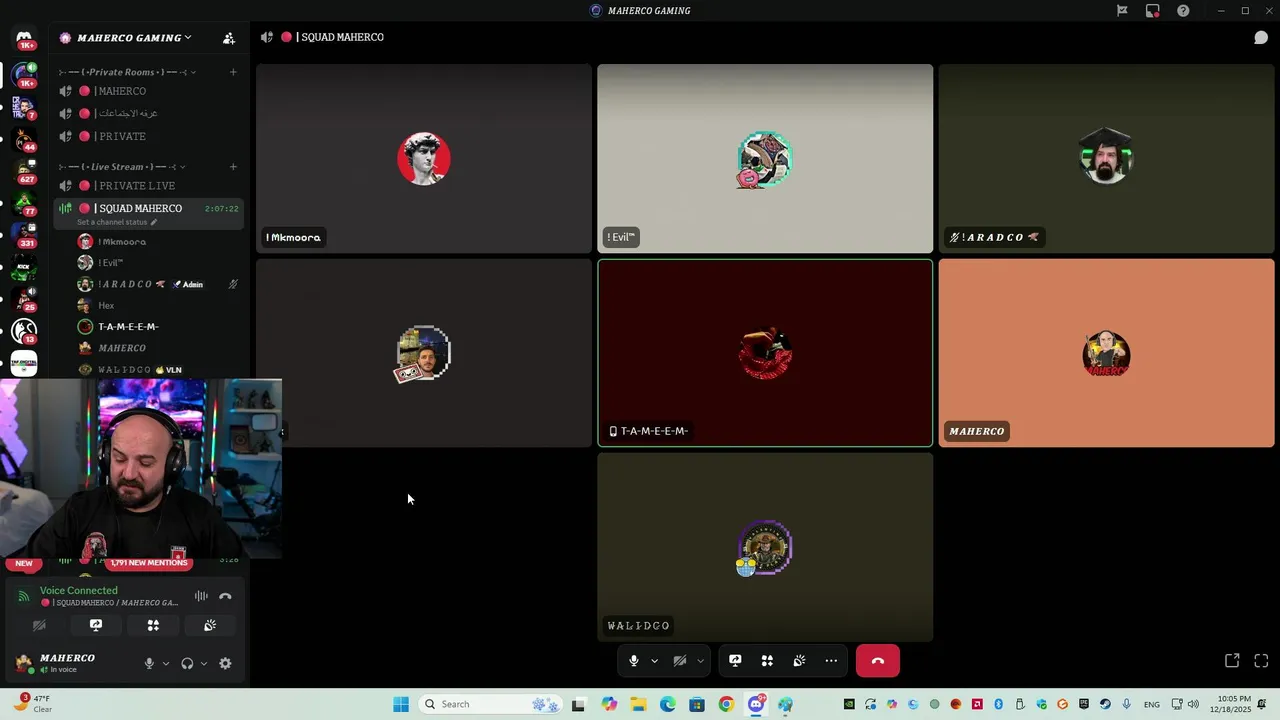Toggle deafen headphones in user panel
Screen dimensions: 1280x720
point(187,663)
